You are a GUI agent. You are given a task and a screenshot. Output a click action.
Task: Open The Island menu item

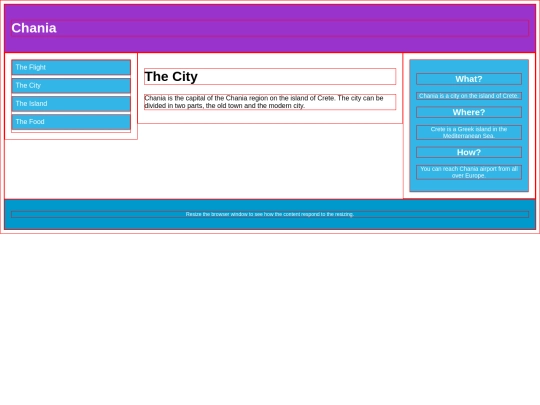(x=71, y=104)
